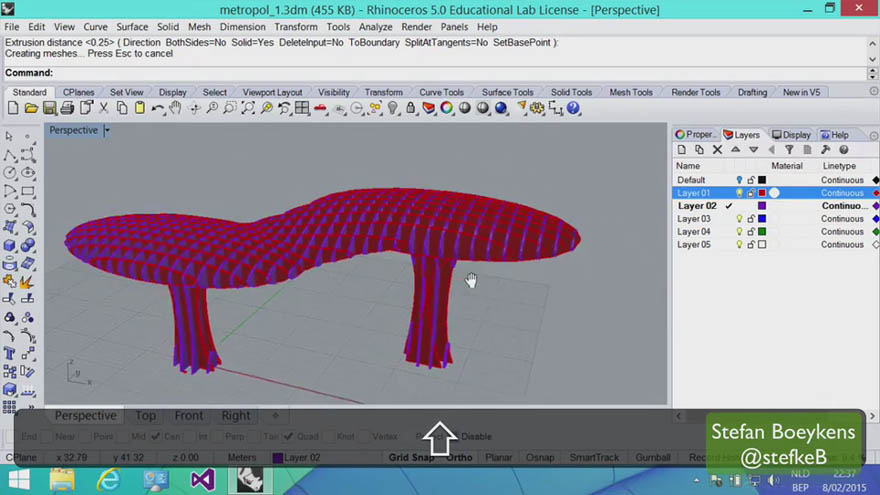880x495 pixels.
Task: Select the Rectangle tool in left sidebar
Action: coord(28,191)
